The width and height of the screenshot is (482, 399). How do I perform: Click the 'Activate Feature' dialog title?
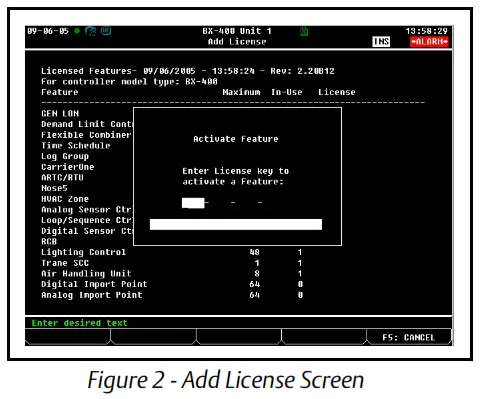(x=236, y=139)
